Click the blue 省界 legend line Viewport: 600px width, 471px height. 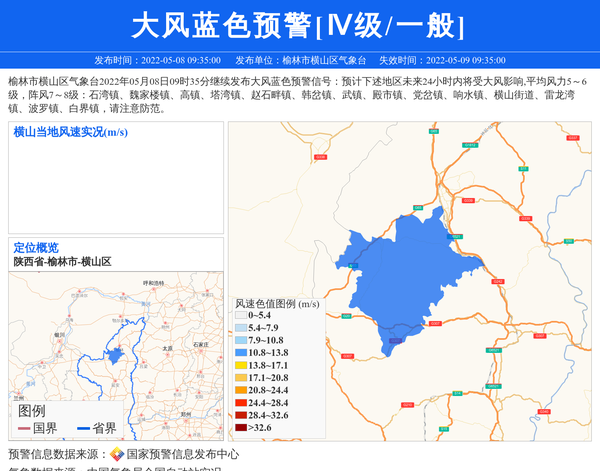point(83,428)
